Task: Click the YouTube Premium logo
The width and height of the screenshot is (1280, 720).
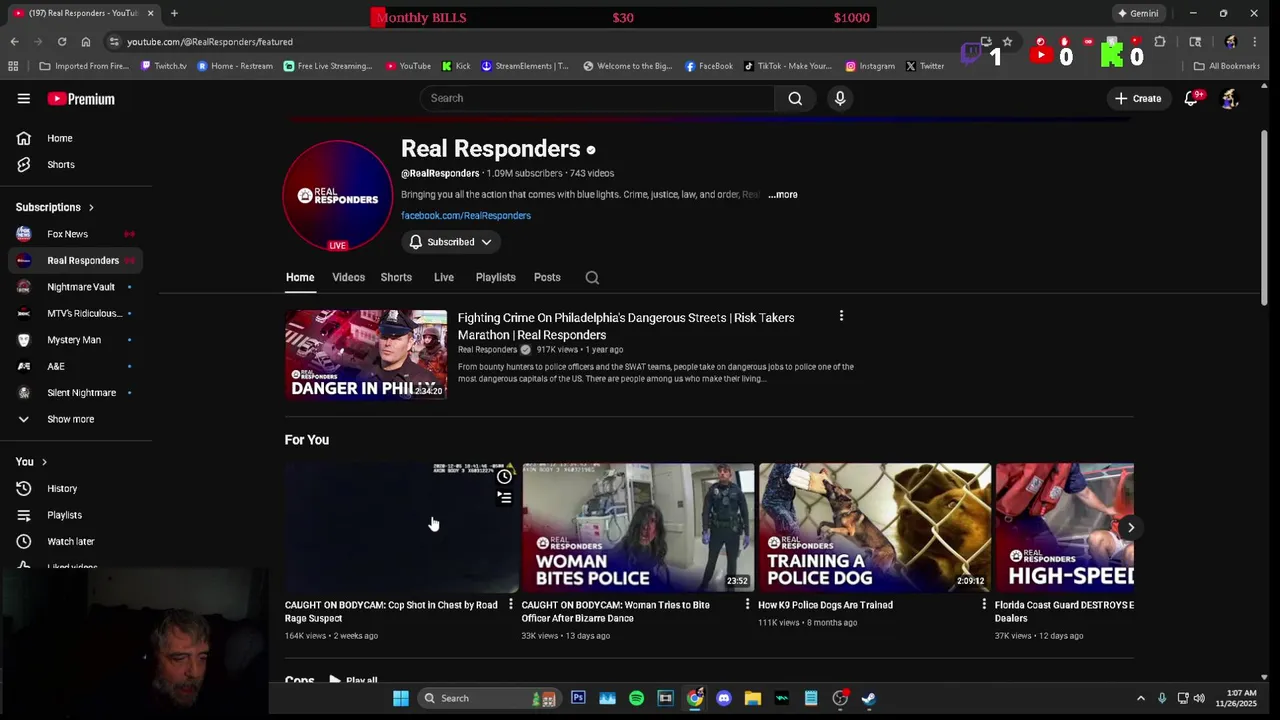Action: click(81, 99)
